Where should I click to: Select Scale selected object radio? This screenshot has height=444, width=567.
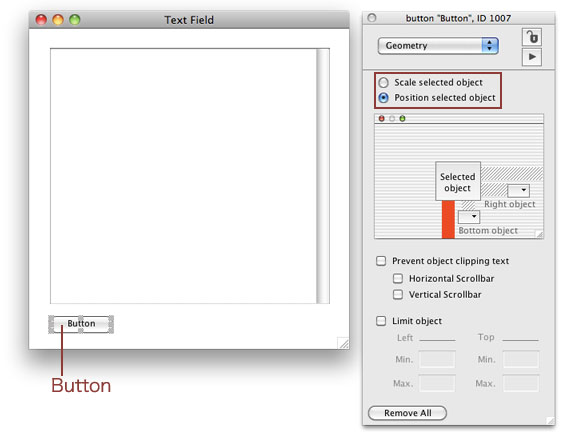point(383,82)
